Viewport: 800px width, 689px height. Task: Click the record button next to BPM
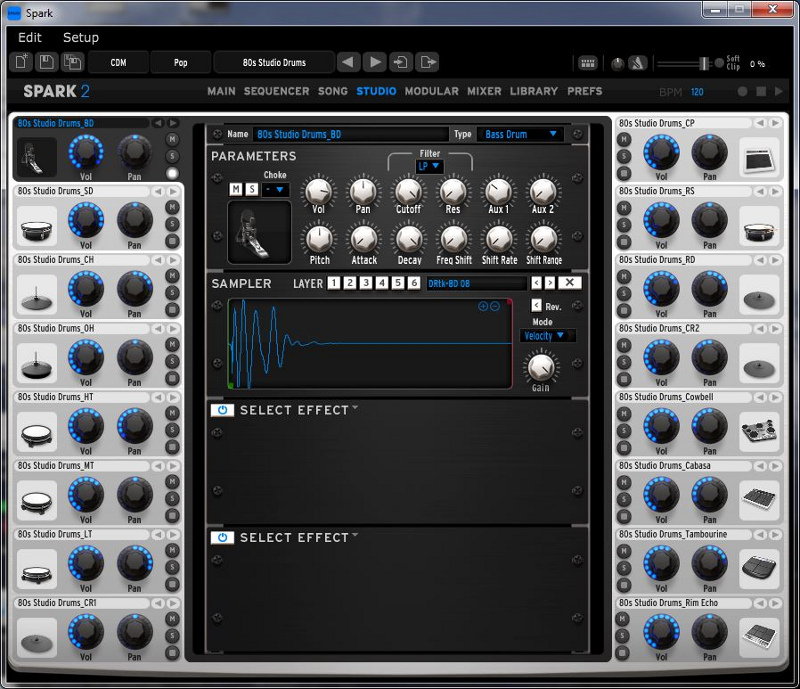pyautogui.click(x=742, y=91)
